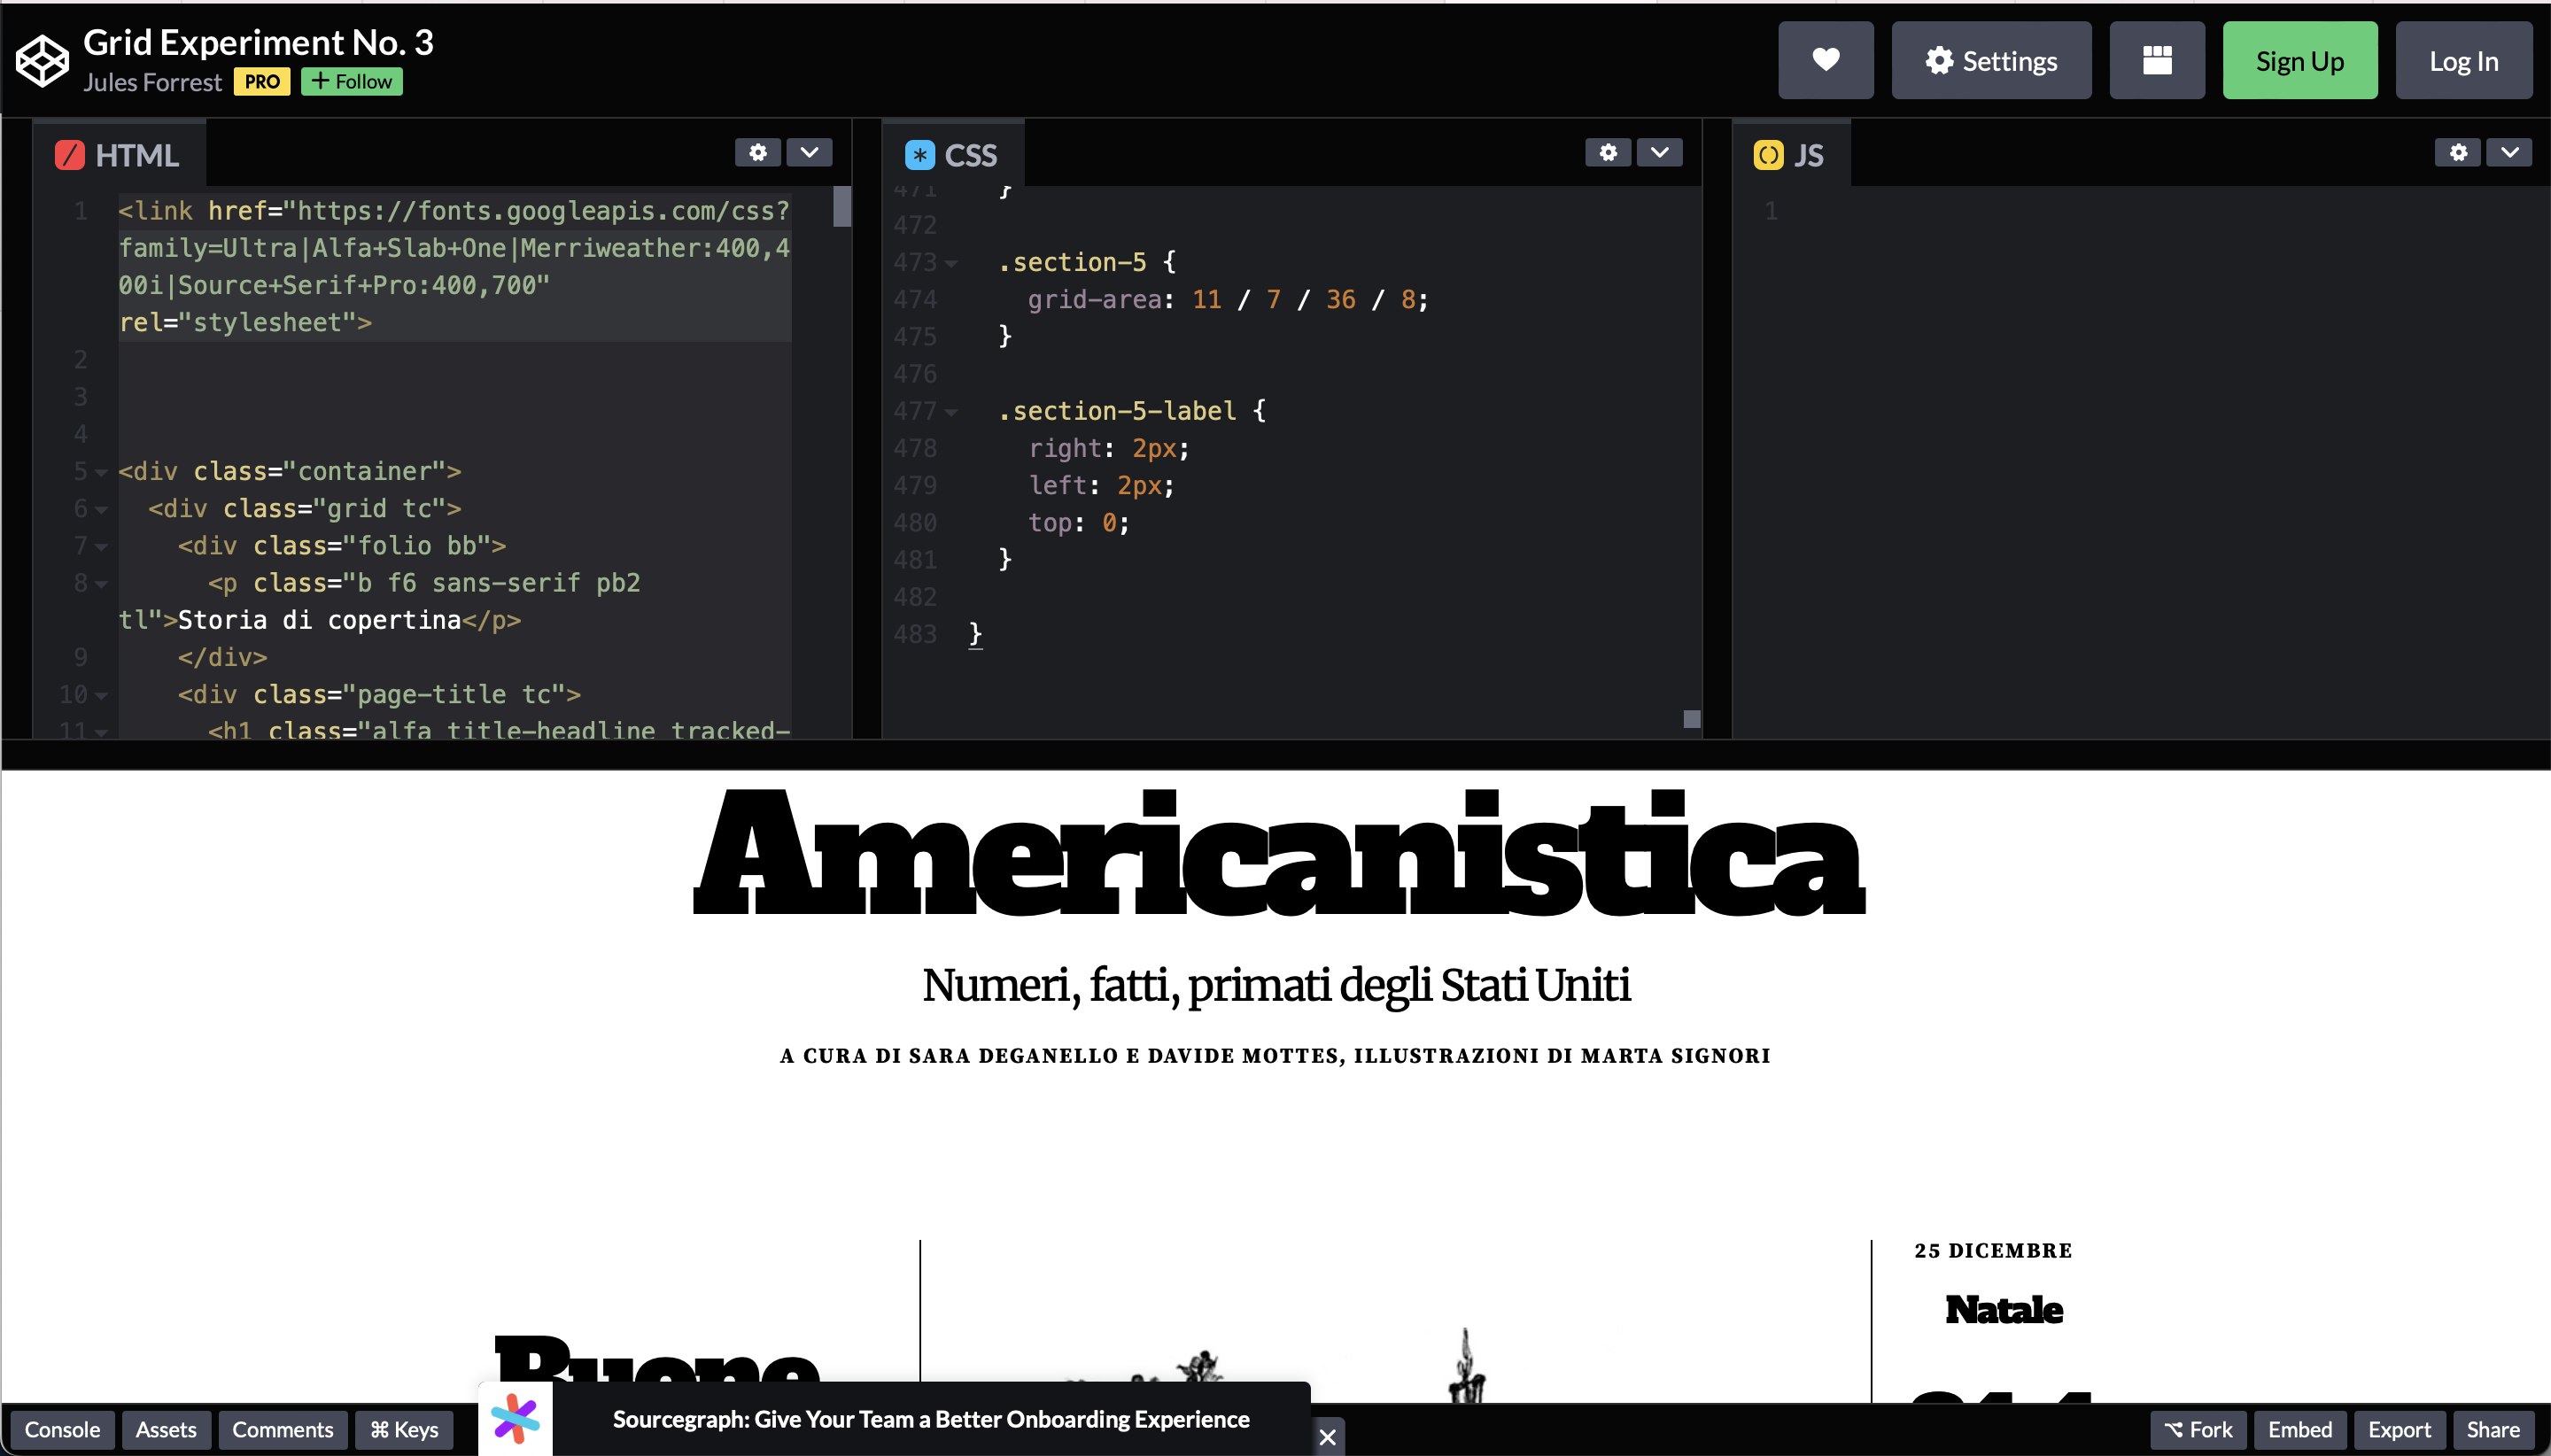Viewport: 2551px width, 1456px height.
Task: Click the CSS asterisk icon
Action: coord(919,155)
